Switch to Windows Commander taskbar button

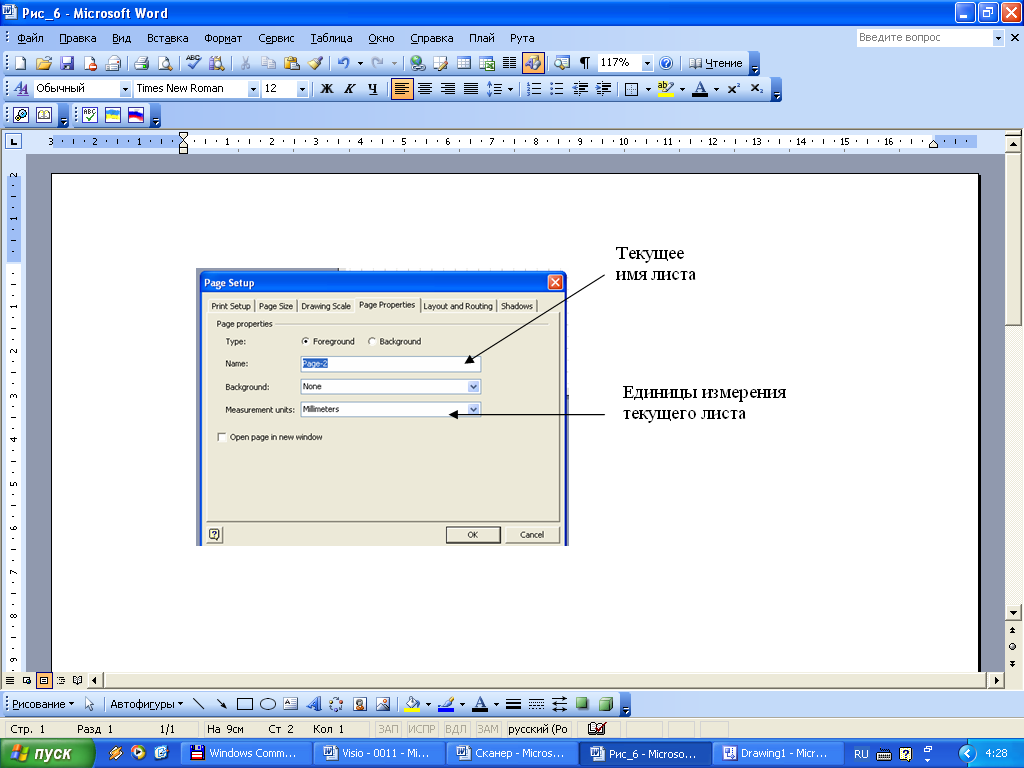(246, 754)
